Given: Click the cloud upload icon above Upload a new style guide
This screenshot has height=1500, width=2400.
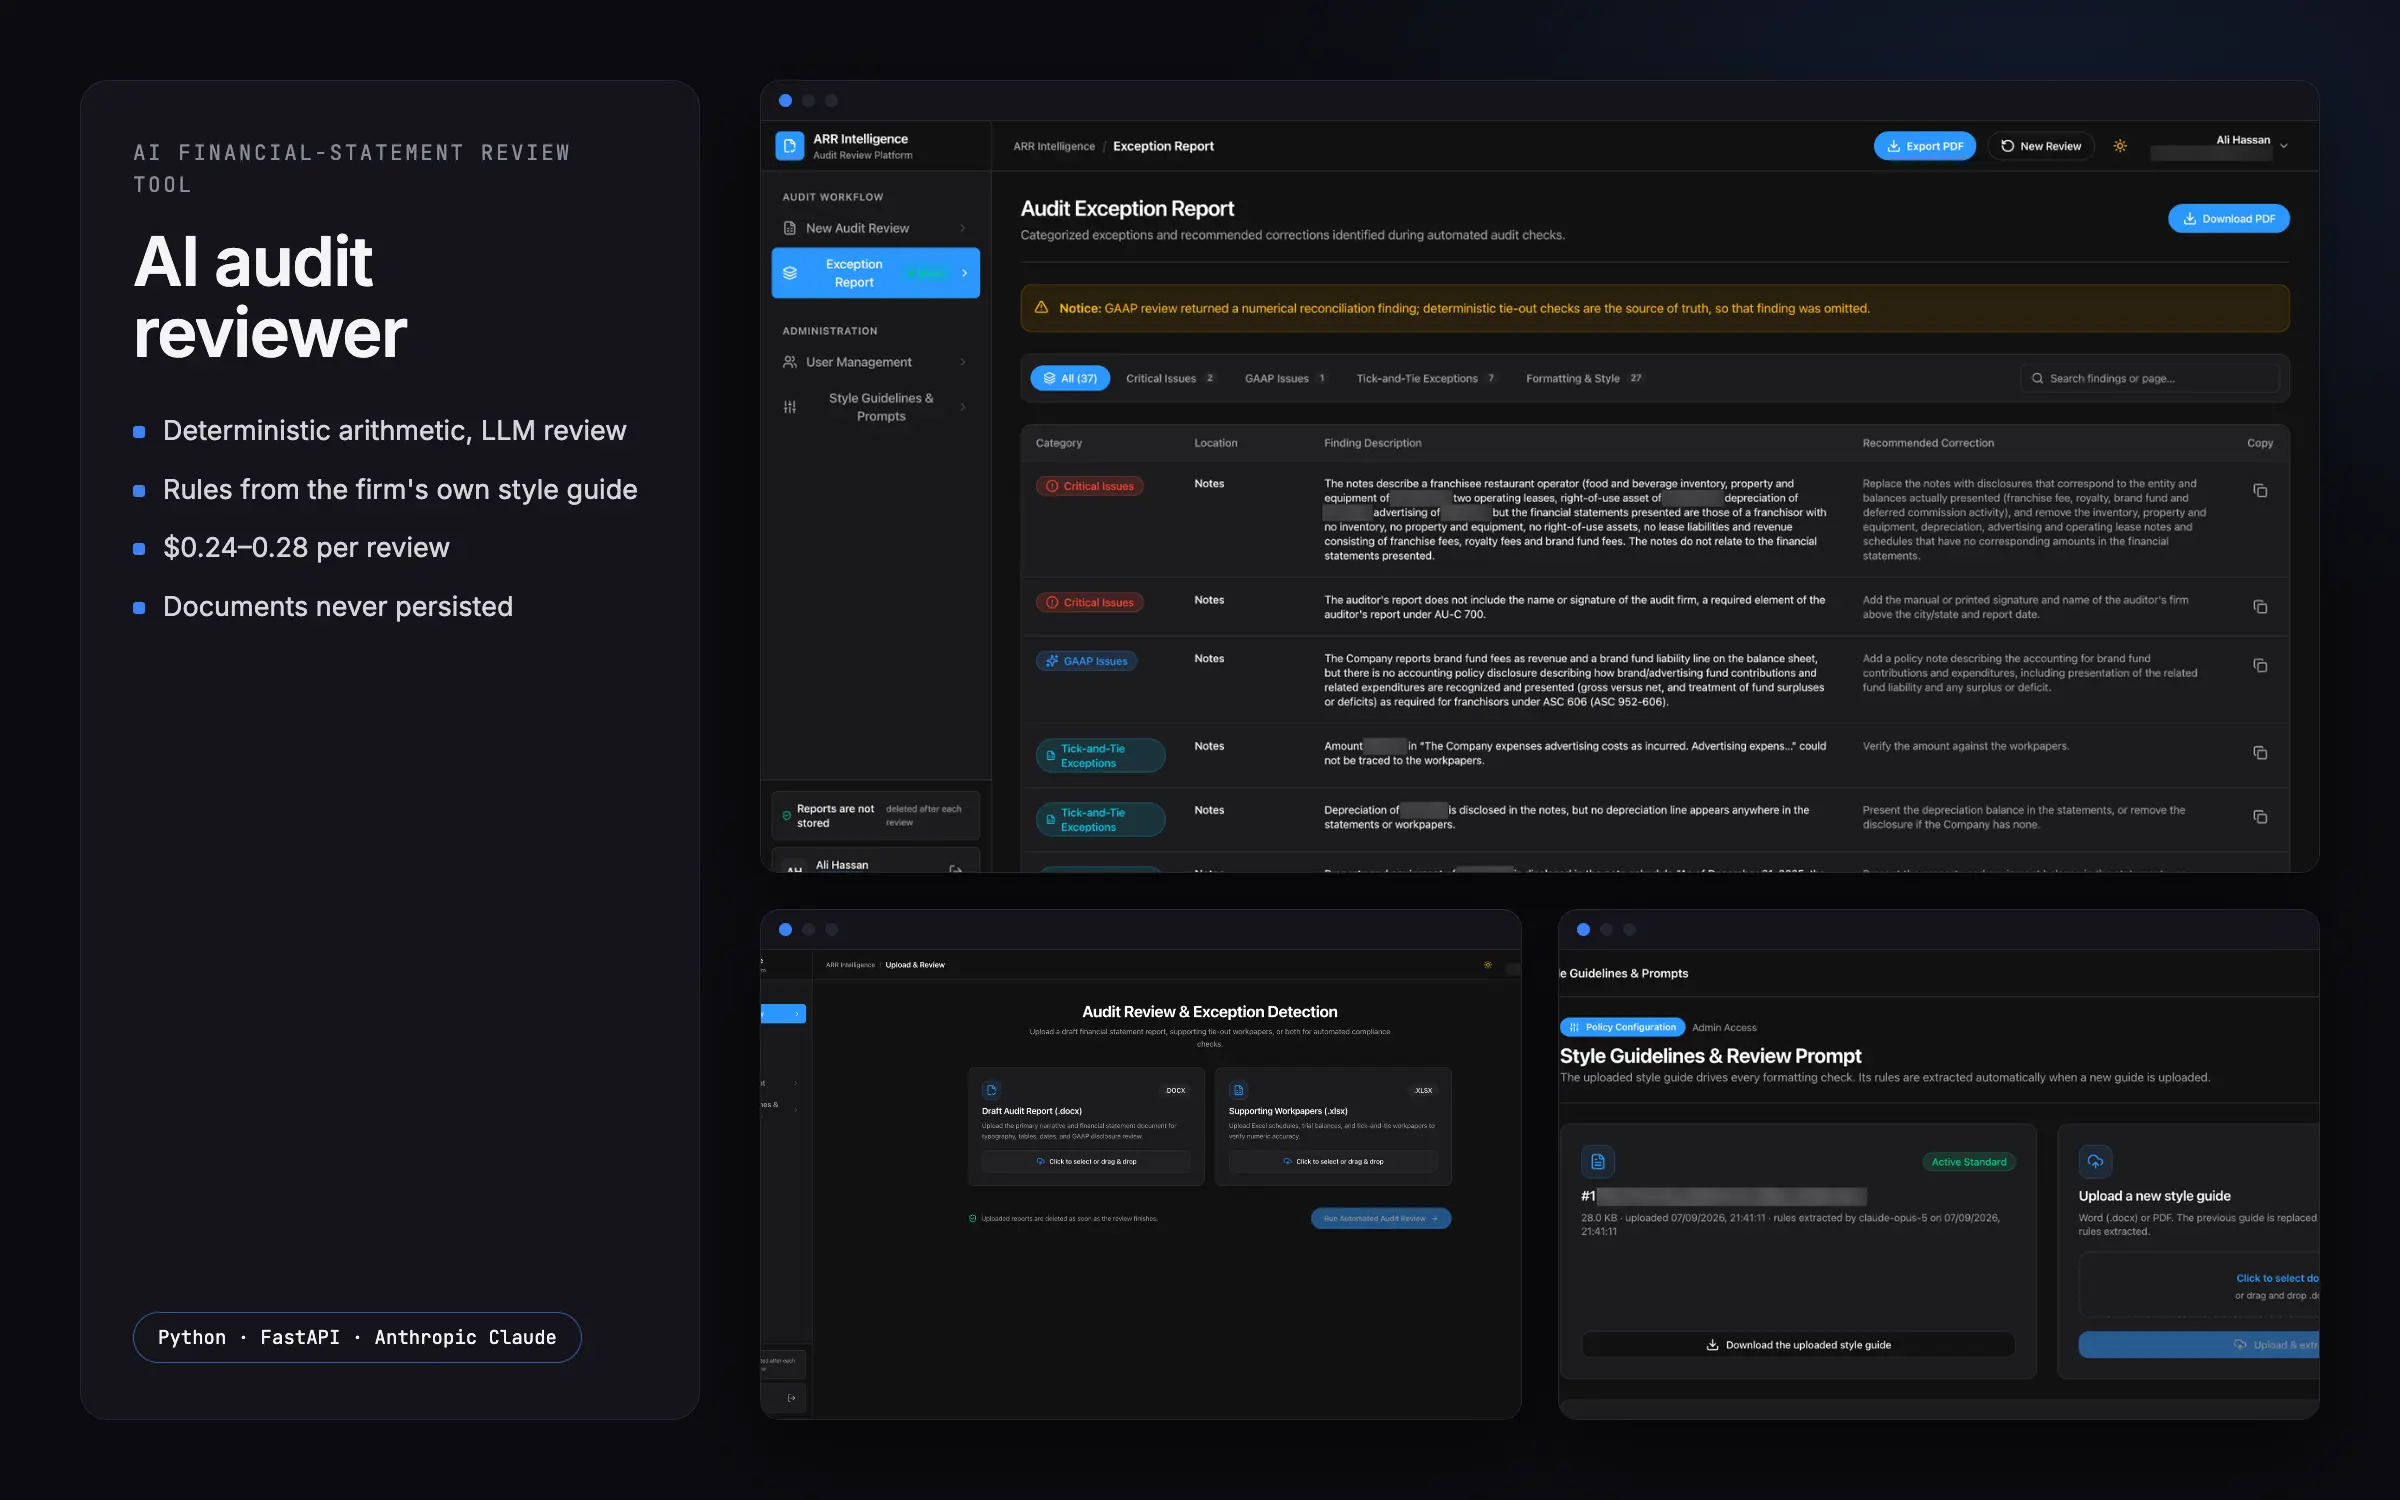Looking at the screenshot, I should 2095,1162.
